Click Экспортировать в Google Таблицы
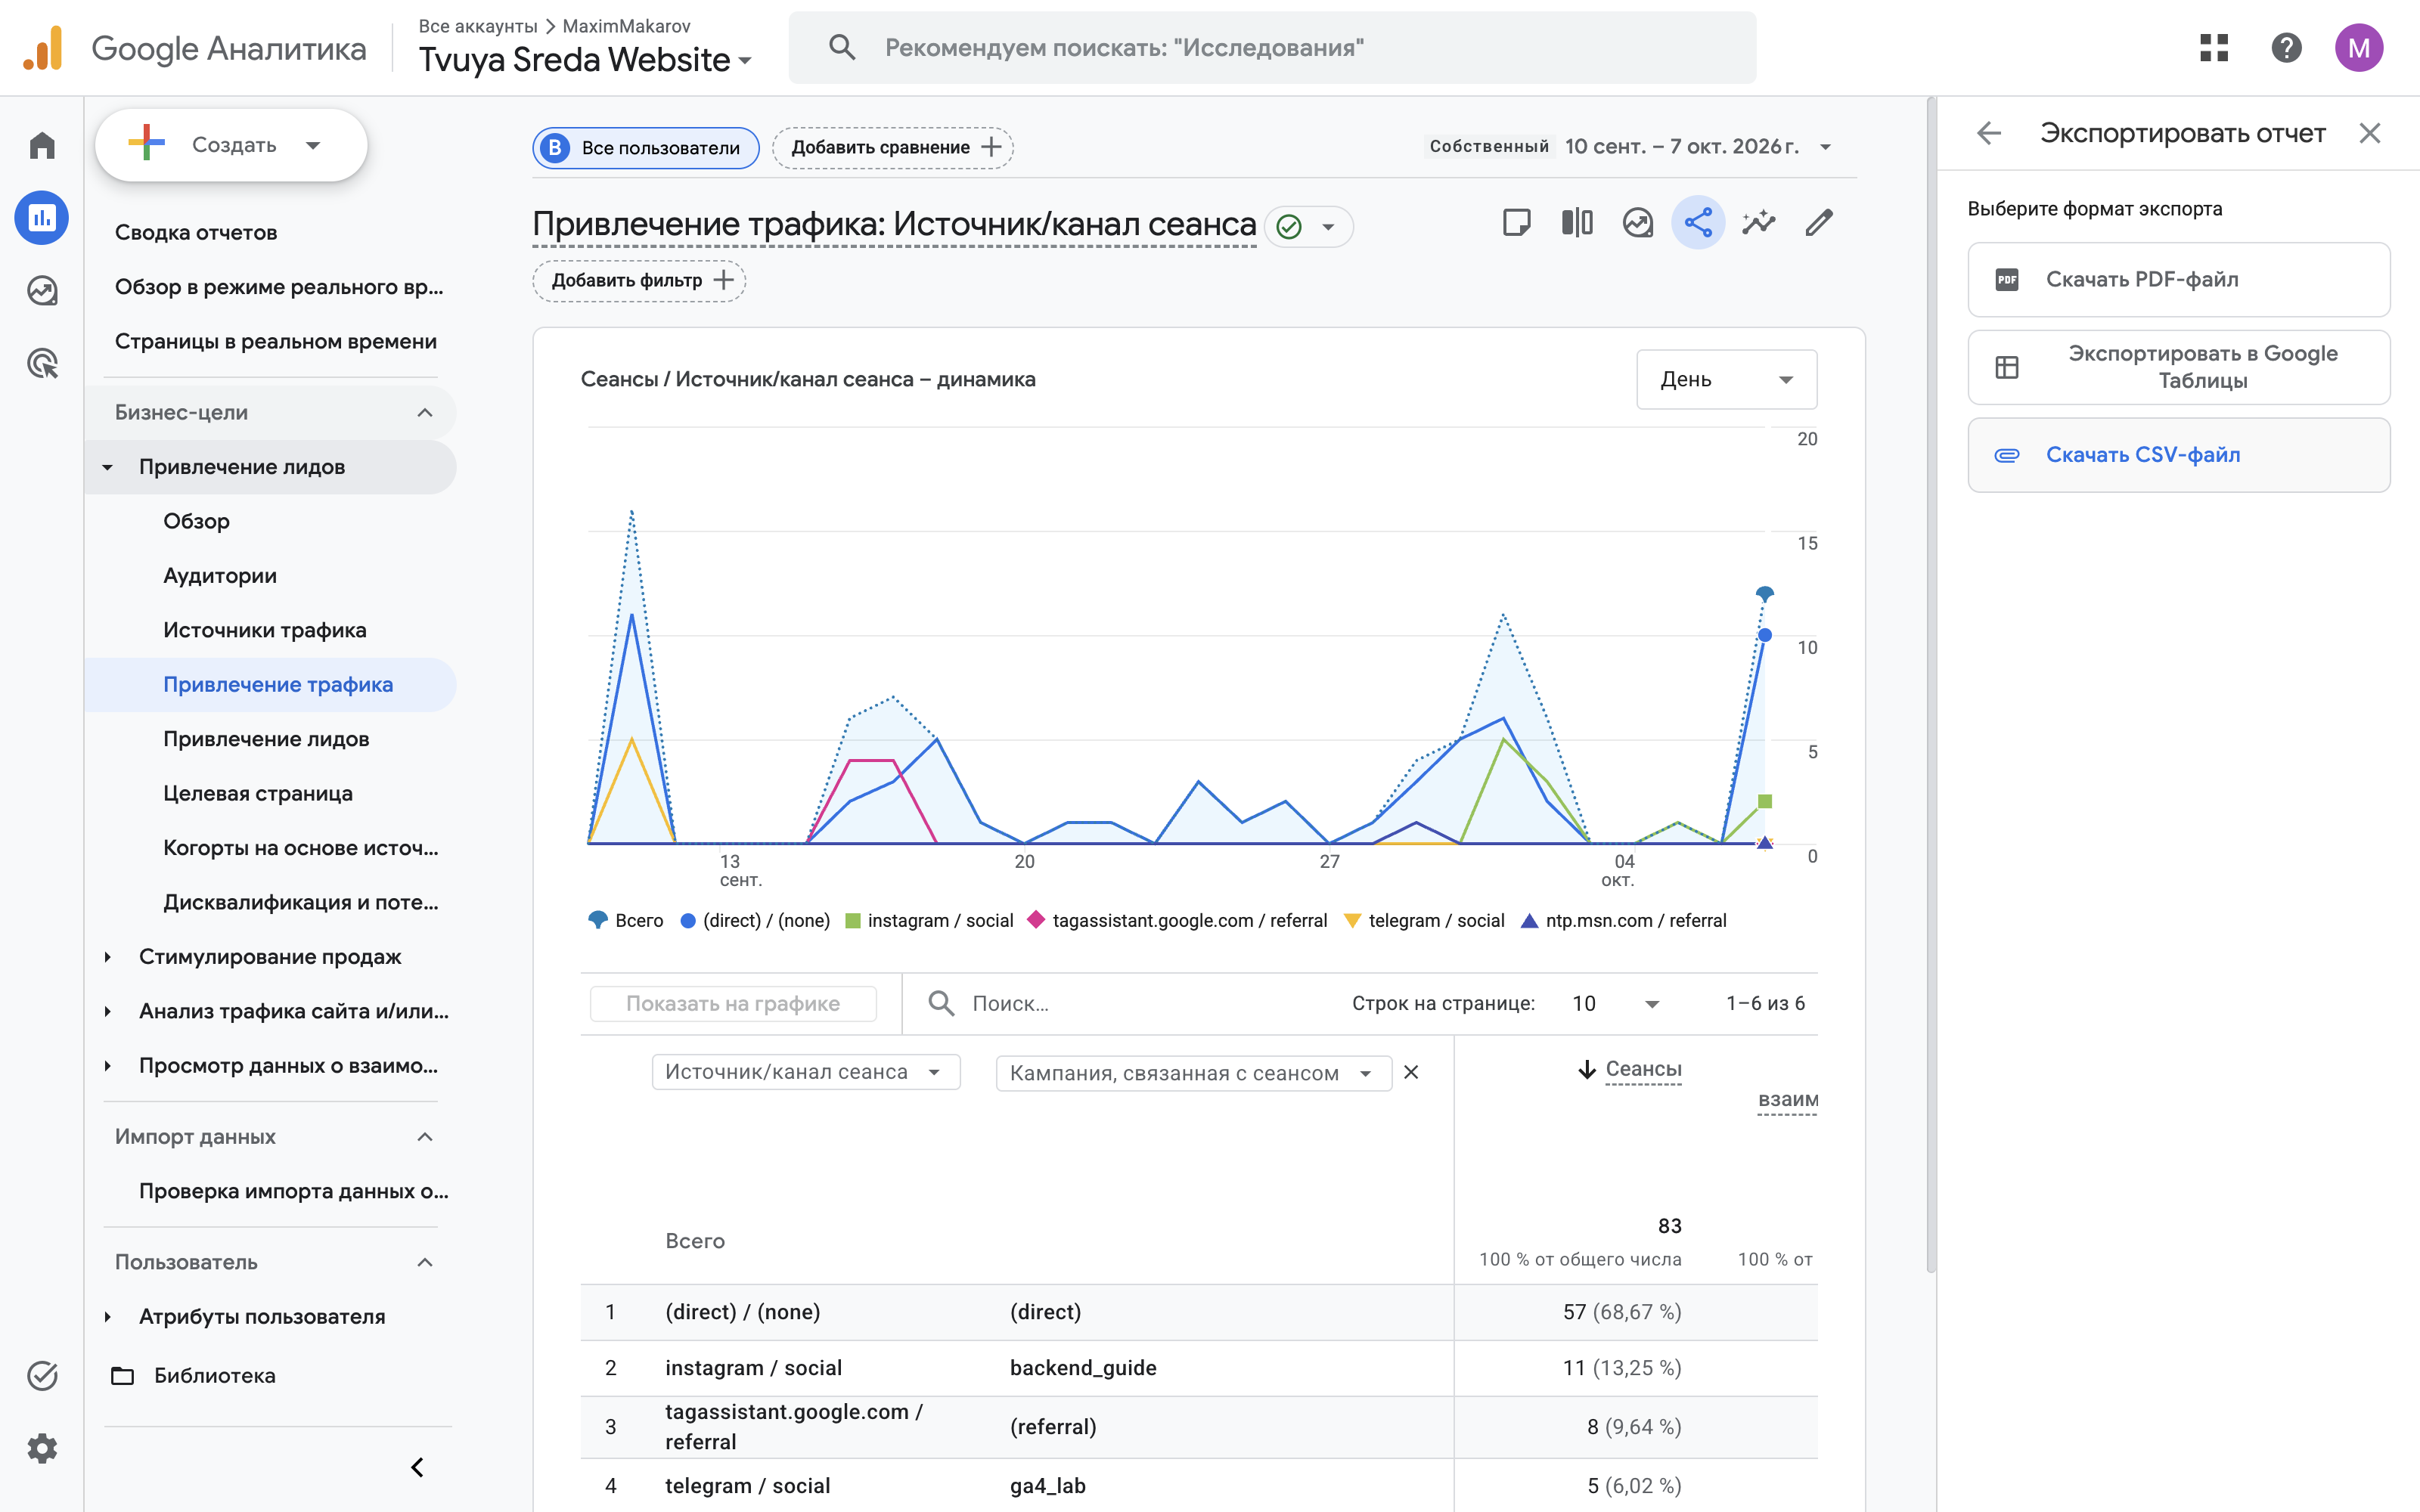 click(2178, 367)
